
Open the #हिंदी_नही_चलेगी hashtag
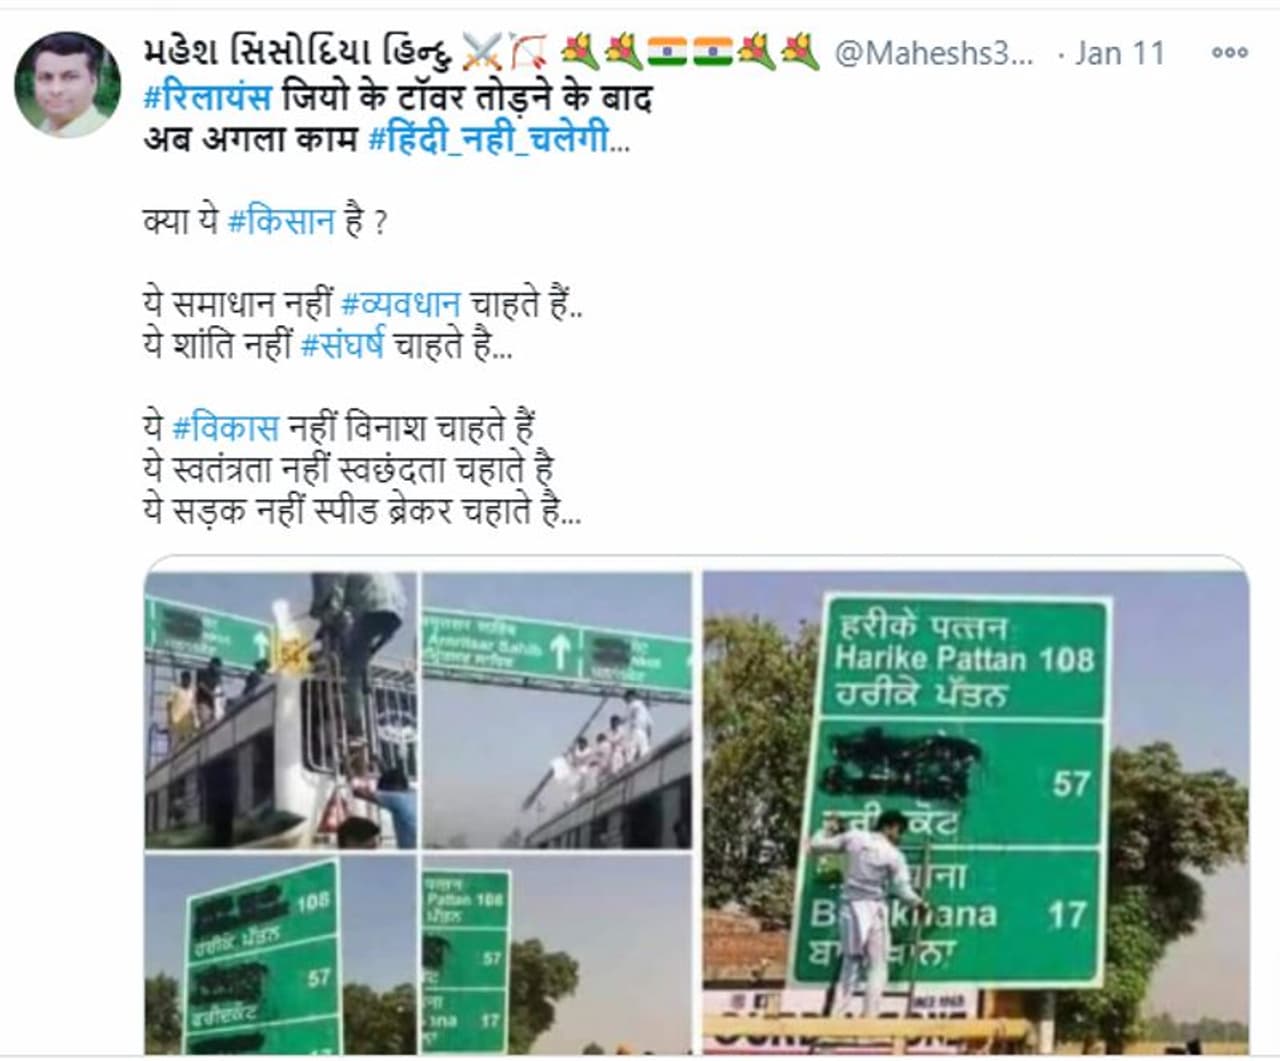[x=489, y=139]
